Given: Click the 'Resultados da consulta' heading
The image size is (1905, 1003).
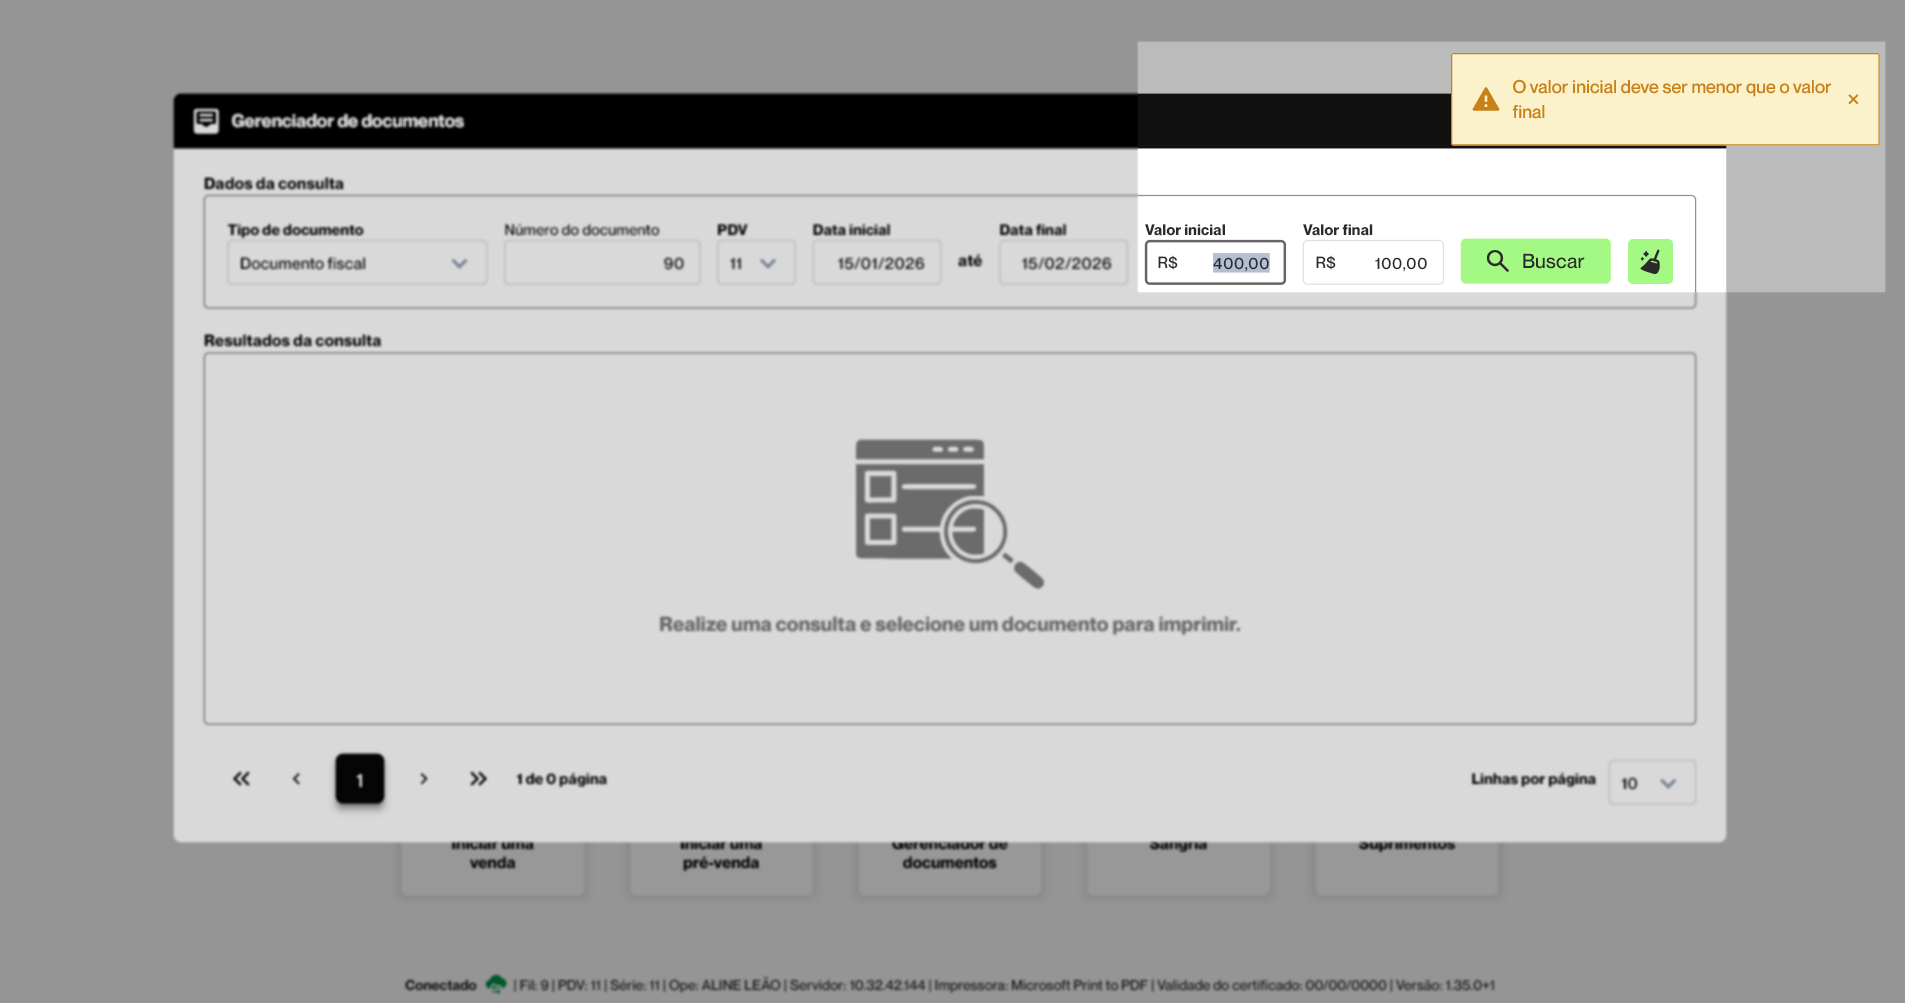Looking at the screenshot, I should (292, 340).
